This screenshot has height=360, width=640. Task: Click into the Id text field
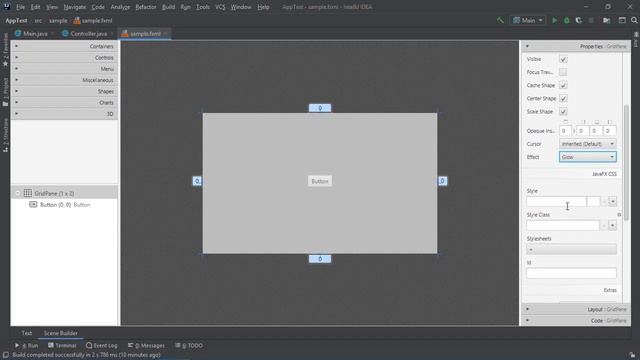coord(571,273)
